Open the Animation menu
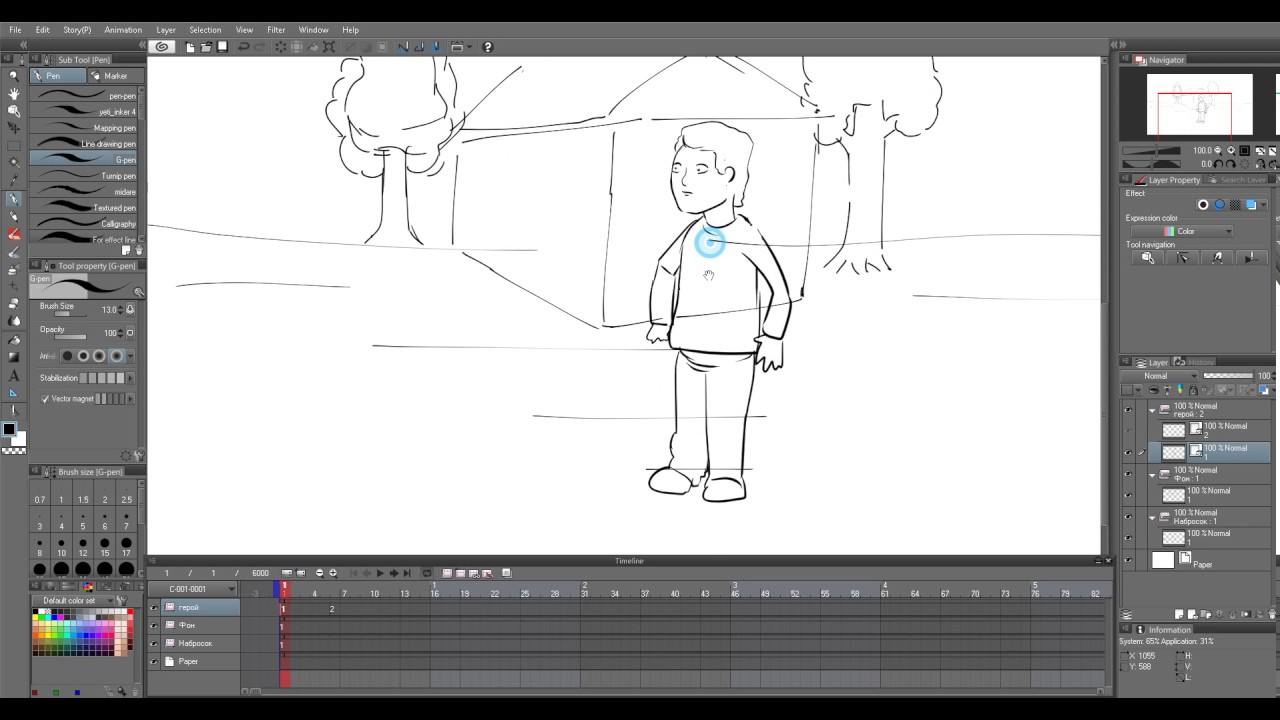The image size is (1280, 720). [123, 30]
